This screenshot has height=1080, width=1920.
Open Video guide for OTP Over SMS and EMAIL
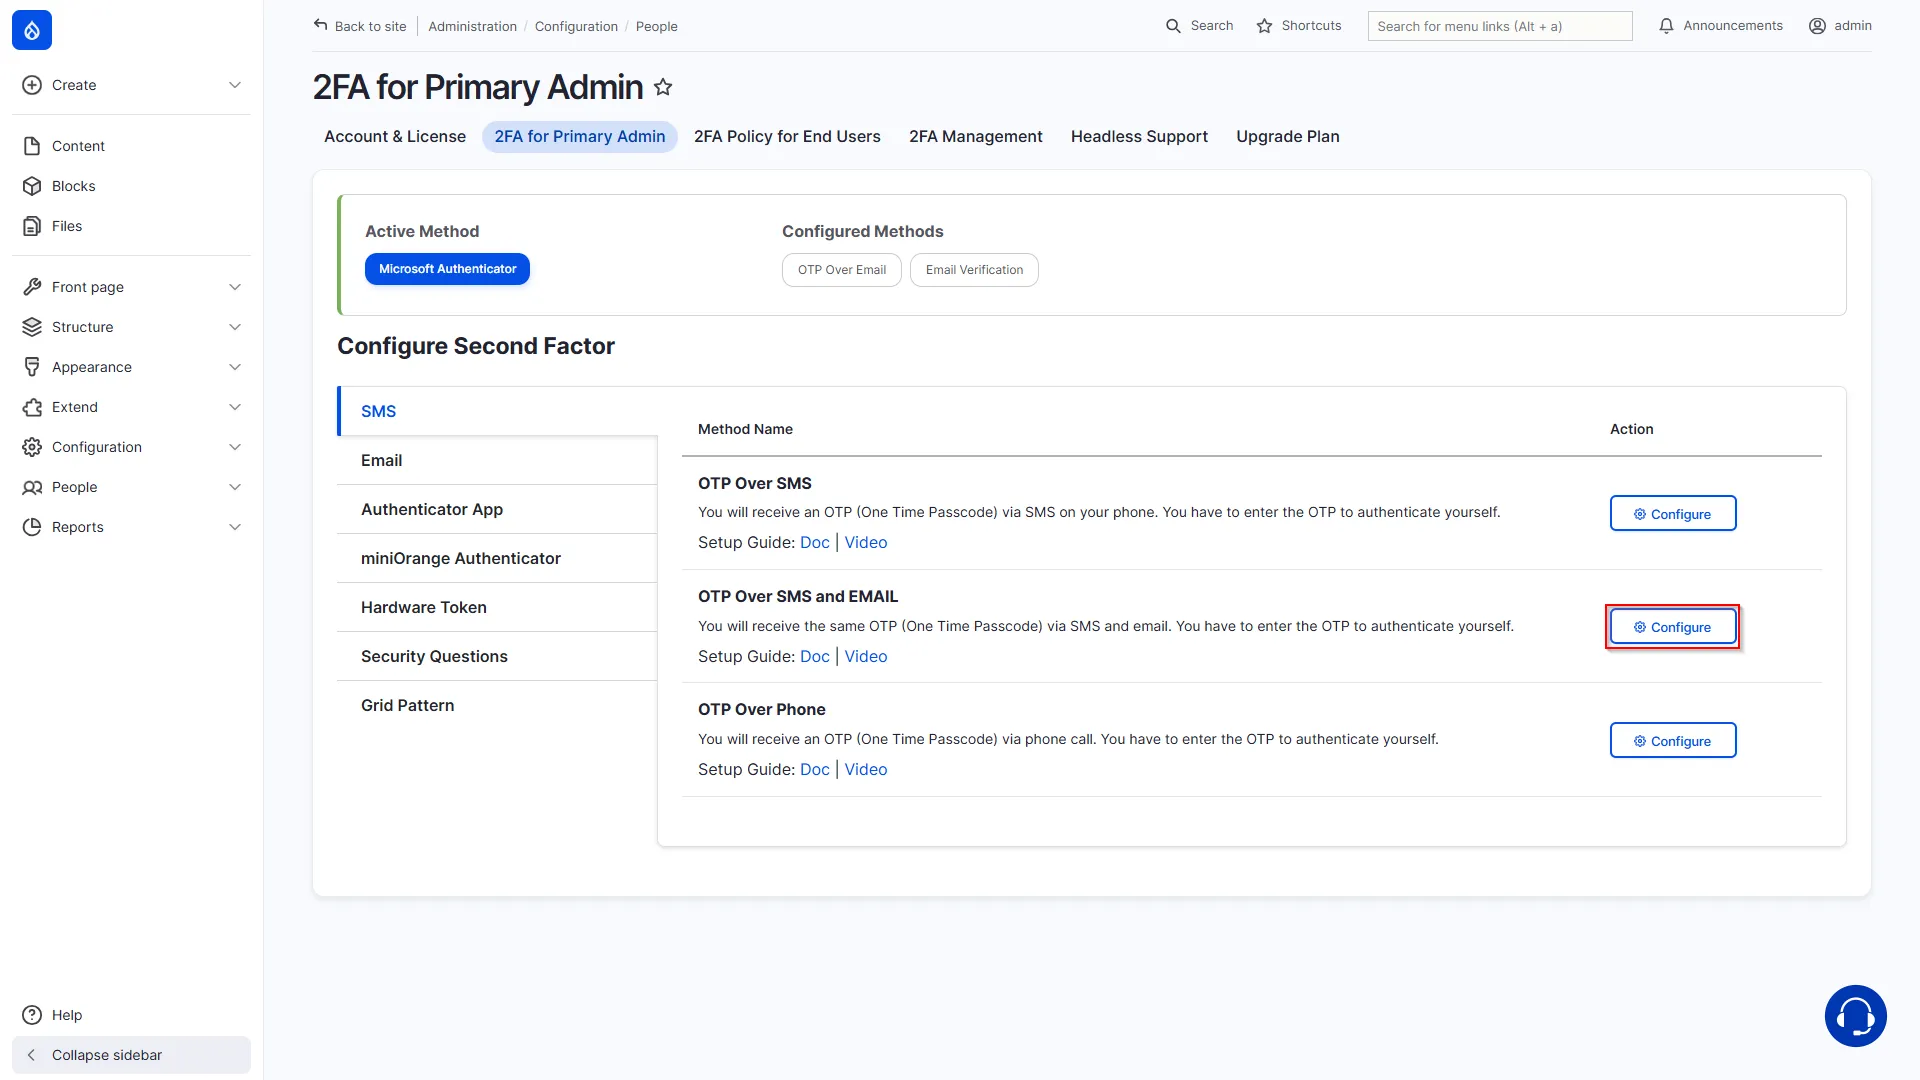tap(866, 656)
